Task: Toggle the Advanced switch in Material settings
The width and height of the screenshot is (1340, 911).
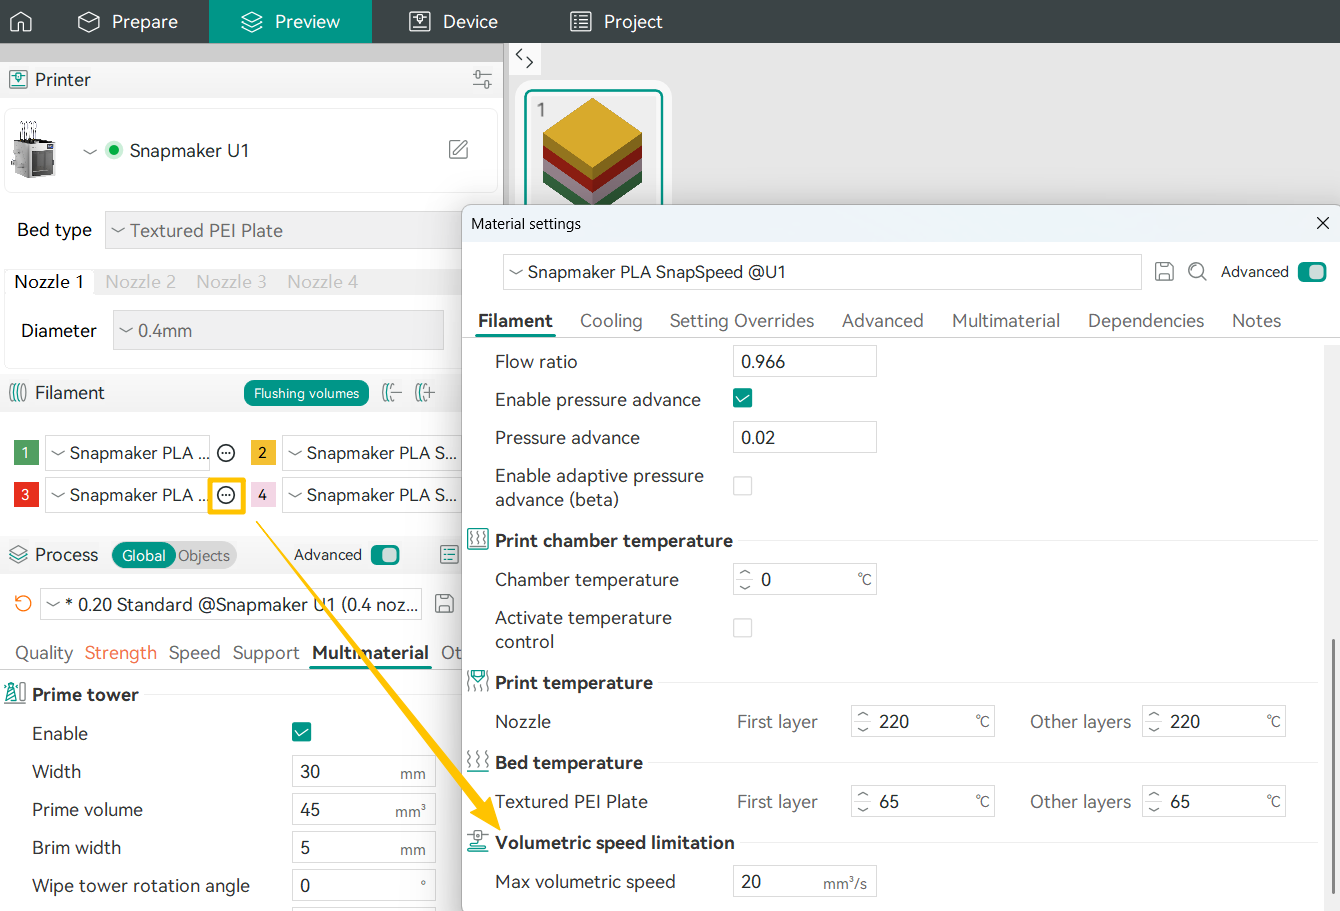Action: (1311, 272)
